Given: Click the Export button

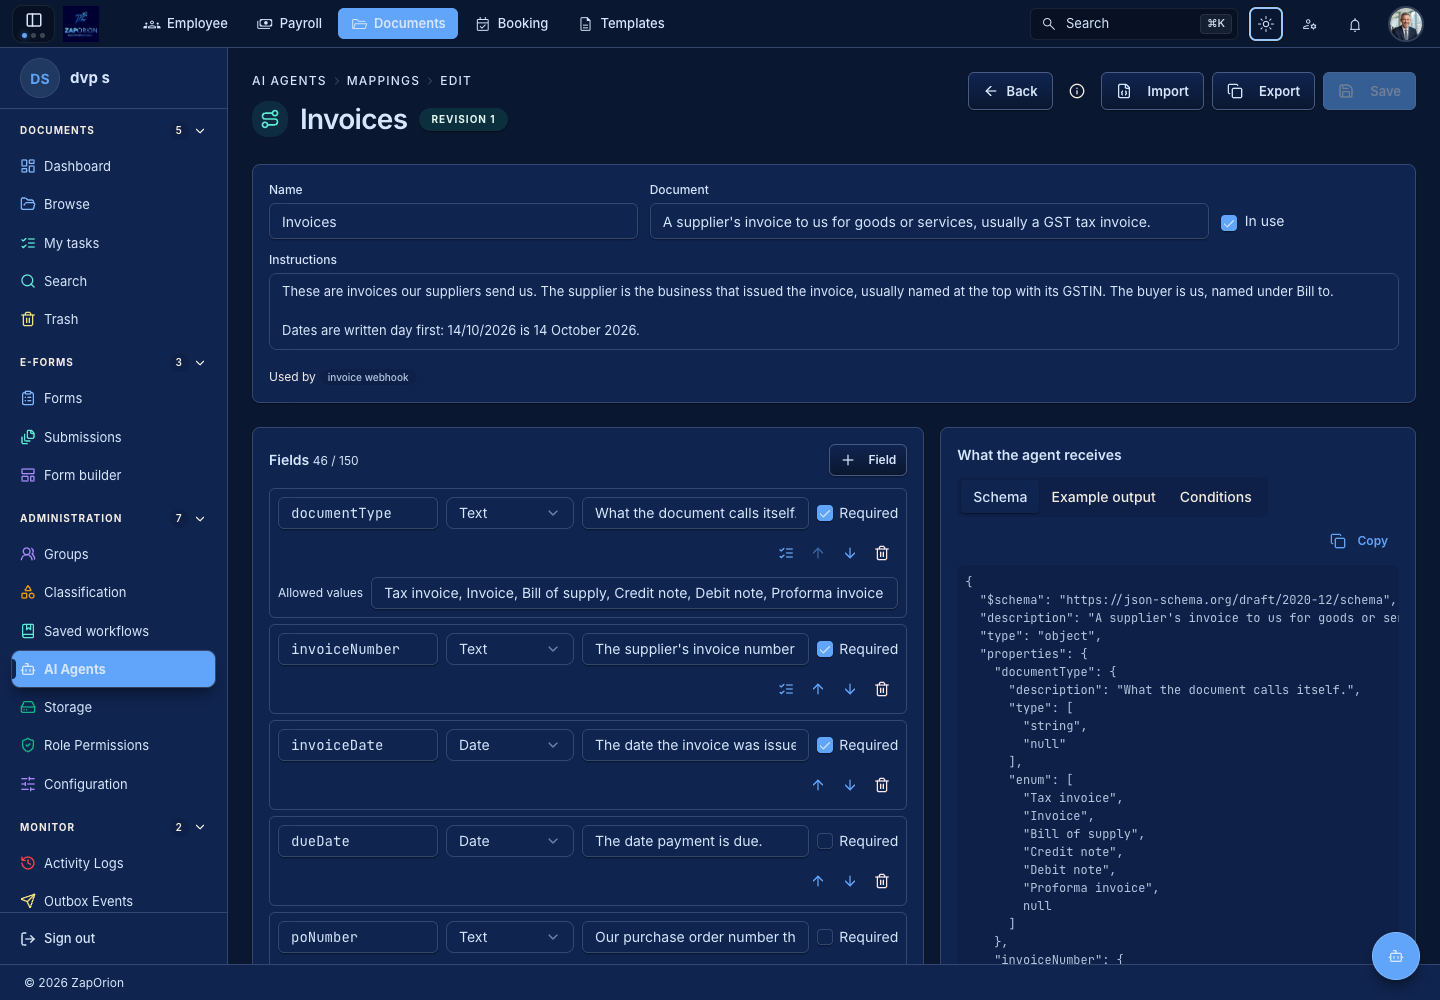Looking at the screenshot, I should (x=1263, y=91).
